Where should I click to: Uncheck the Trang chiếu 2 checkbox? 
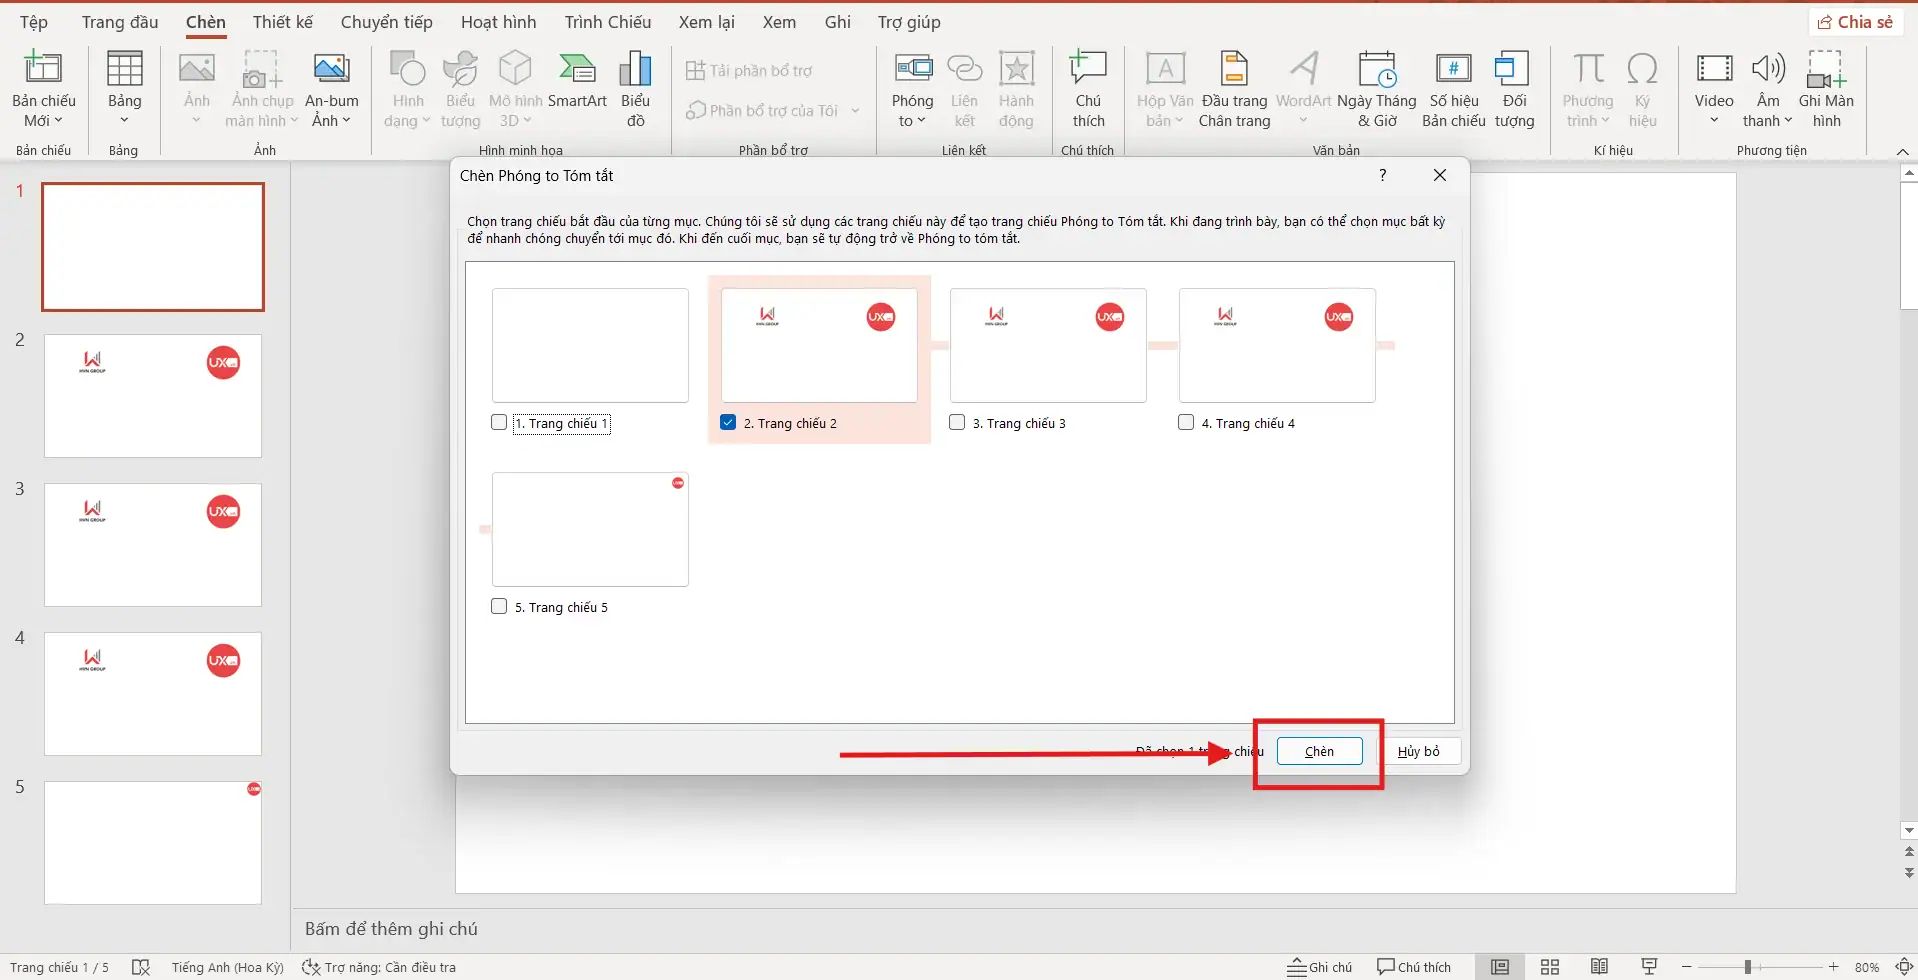pyautogui.click(x=727, y=422)
